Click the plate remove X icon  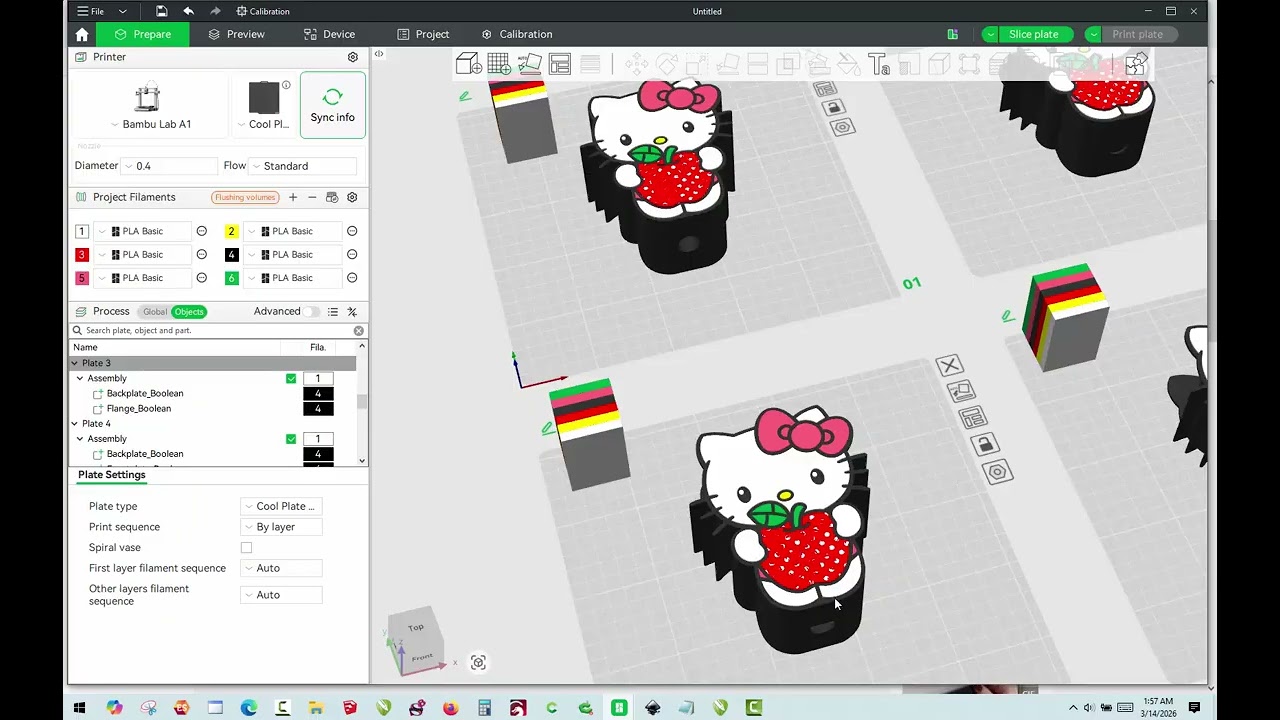pyautogui.click(x=949, y=366)
